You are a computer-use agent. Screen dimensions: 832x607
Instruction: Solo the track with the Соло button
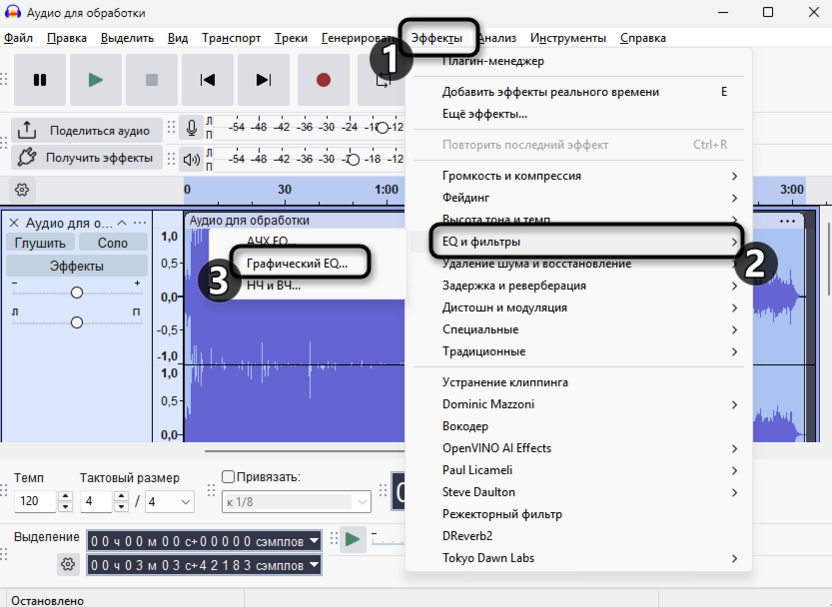pos(113,243)
